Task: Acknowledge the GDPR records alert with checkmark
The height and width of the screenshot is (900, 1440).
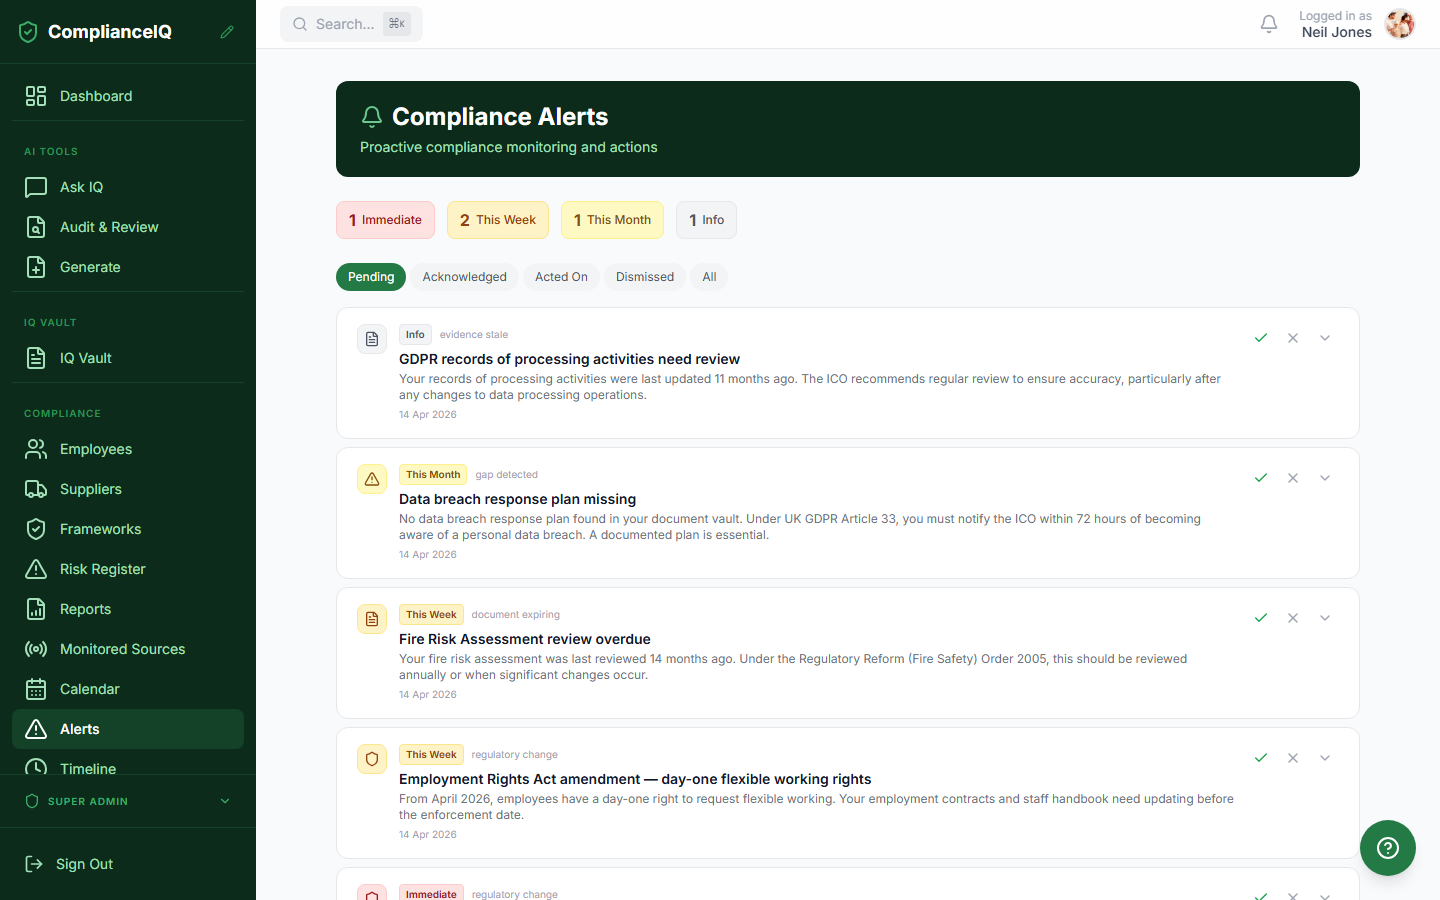Action: pos(1261,338)
